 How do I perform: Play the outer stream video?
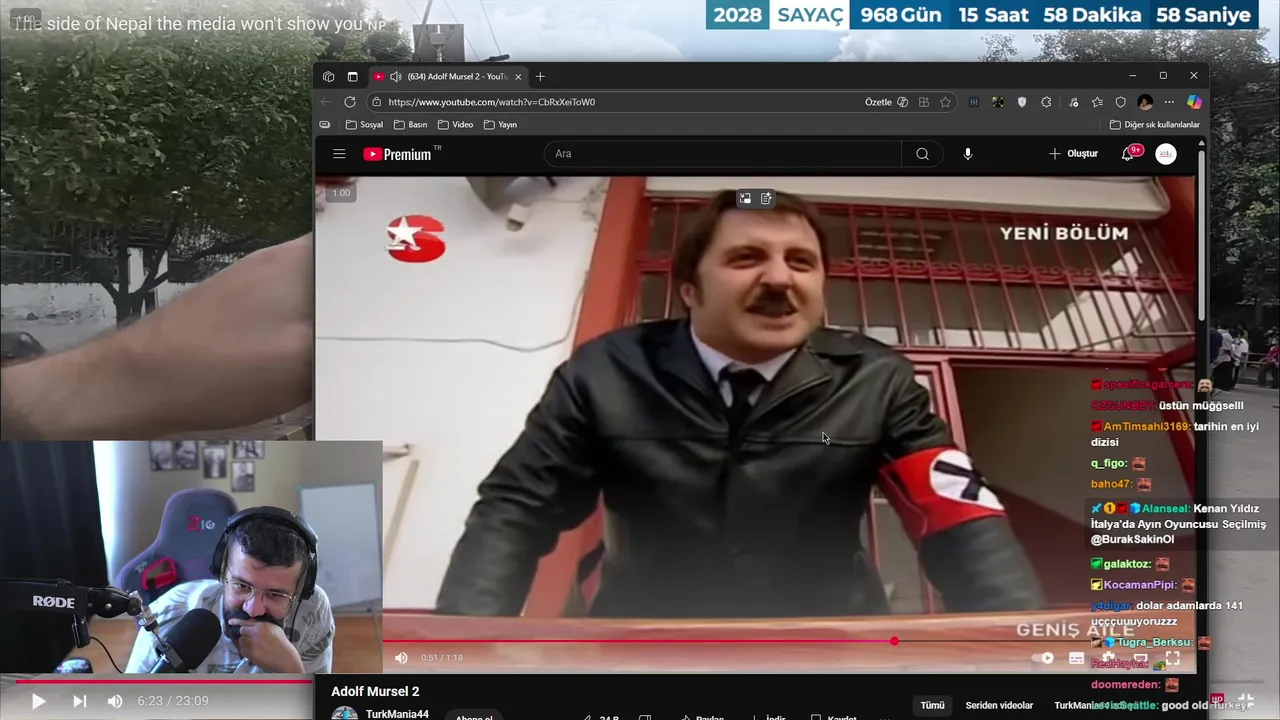38,701
